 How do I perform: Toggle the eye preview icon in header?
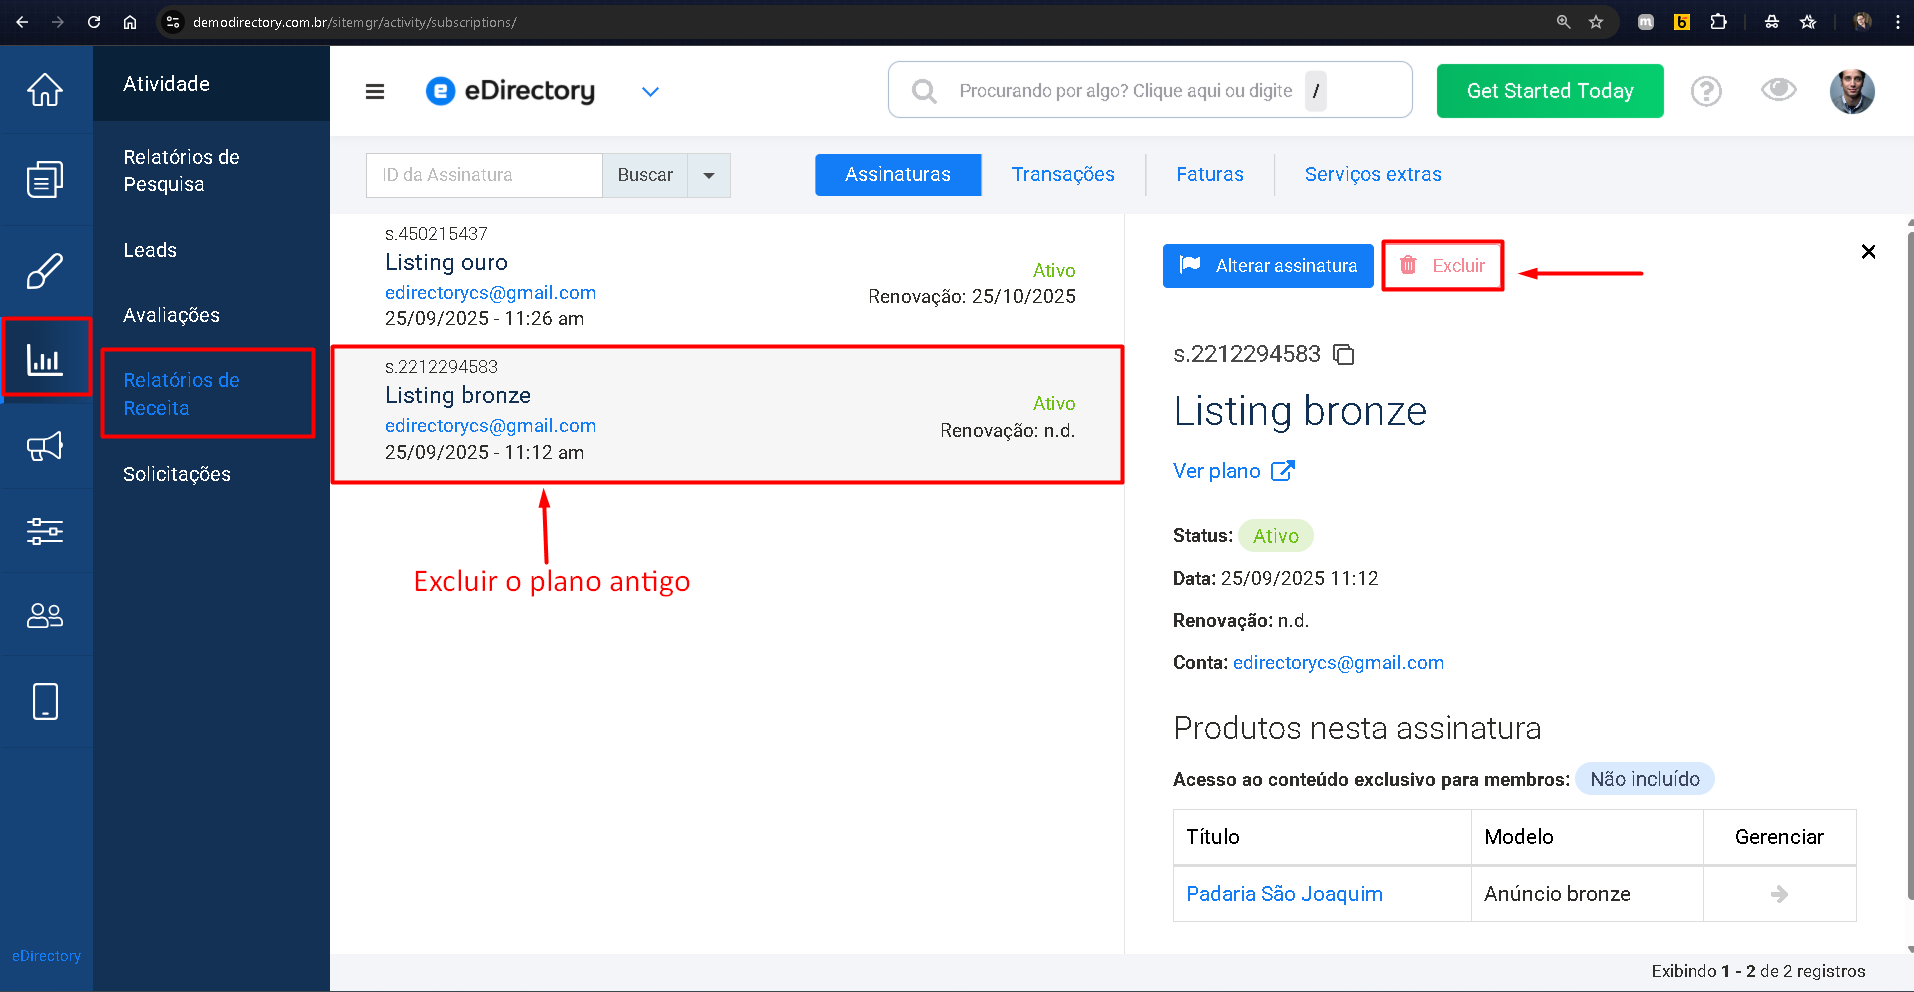[1779, 90]
